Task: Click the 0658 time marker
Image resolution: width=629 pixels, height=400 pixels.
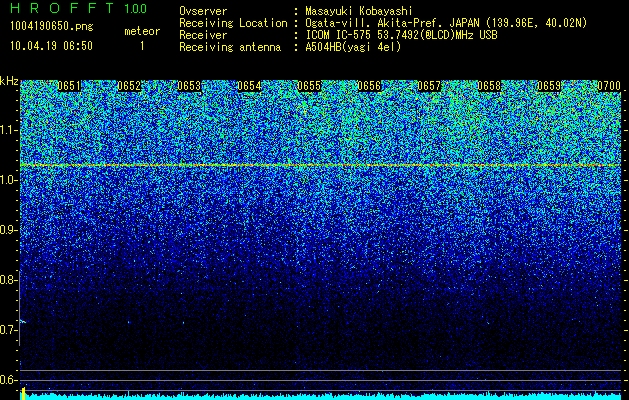Action: 489,86
